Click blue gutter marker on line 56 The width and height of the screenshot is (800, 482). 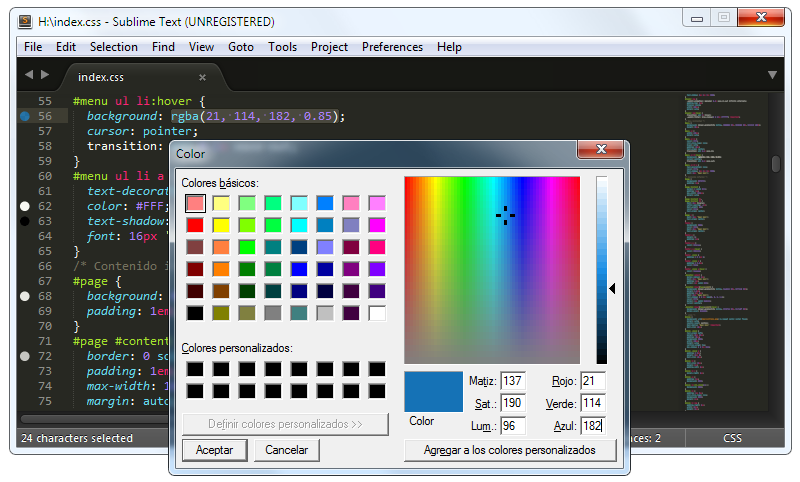pos(24,116)
